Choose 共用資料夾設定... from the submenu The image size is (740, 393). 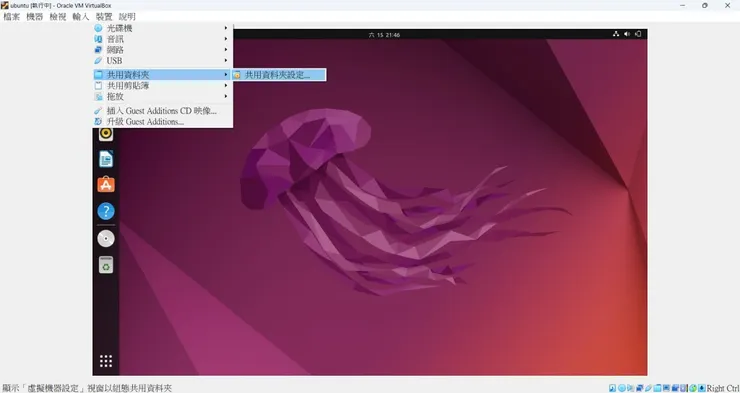(x=278, y=75)
